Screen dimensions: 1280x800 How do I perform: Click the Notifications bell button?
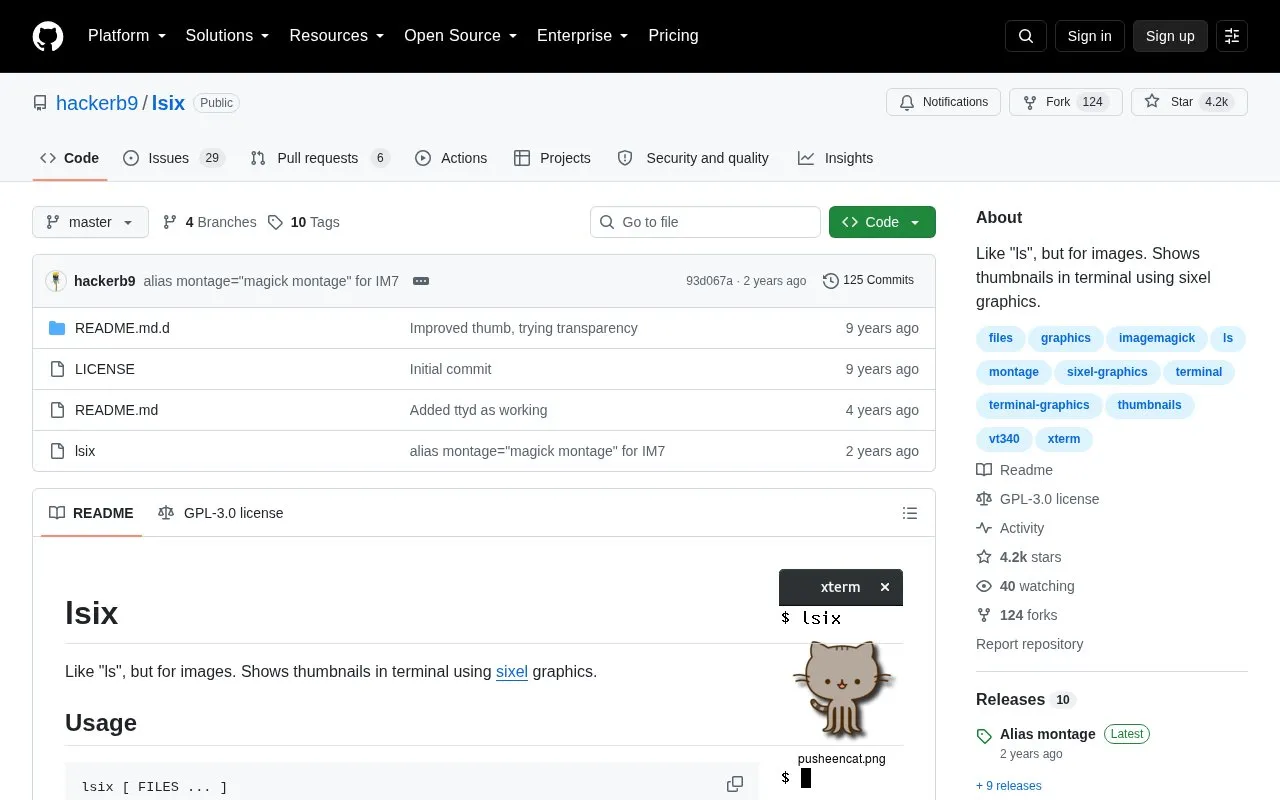tap(943, 102)
